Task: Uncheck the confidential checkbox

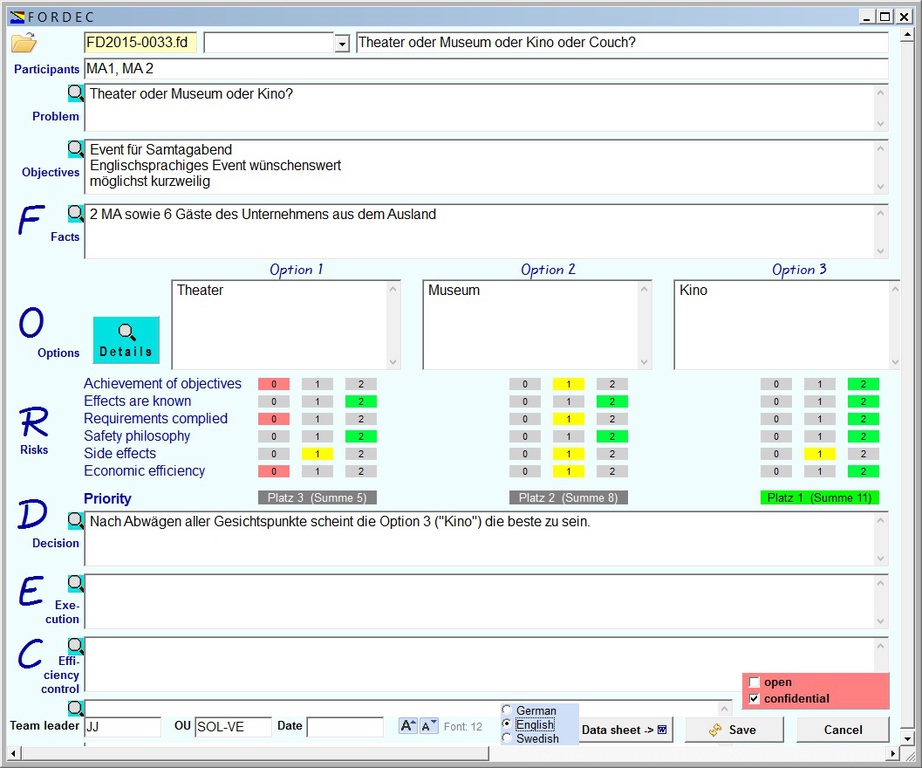Action: point(754,698)
